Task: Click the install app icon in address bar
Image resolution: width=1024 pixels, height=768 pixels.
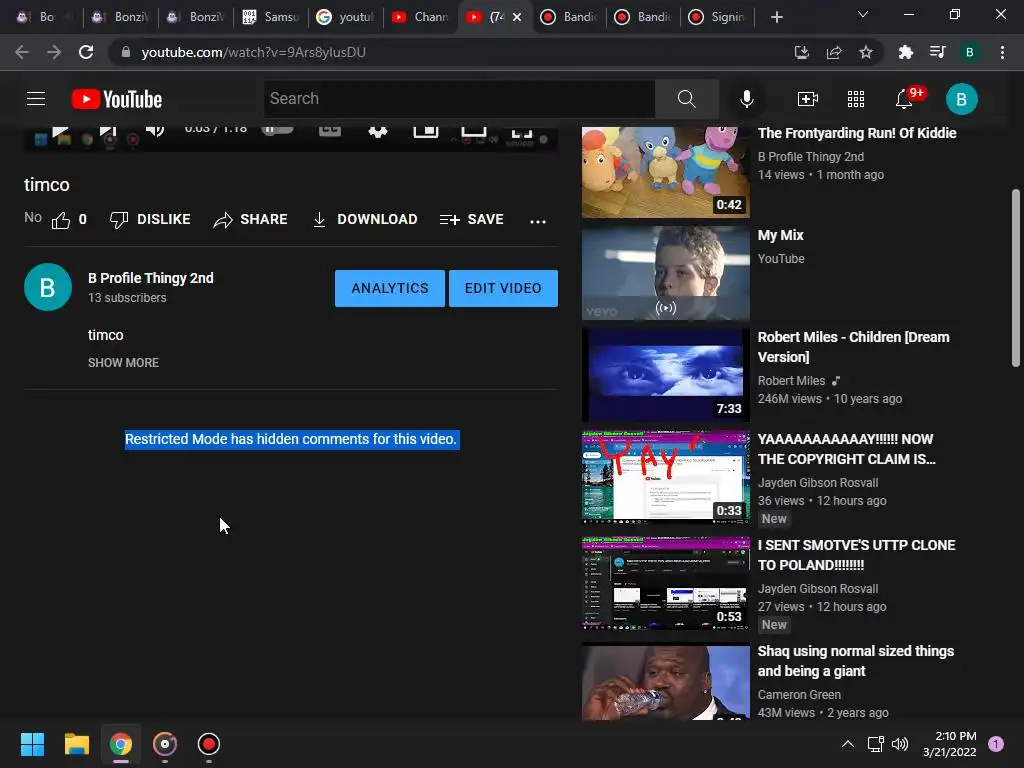Action: point(801,52)
